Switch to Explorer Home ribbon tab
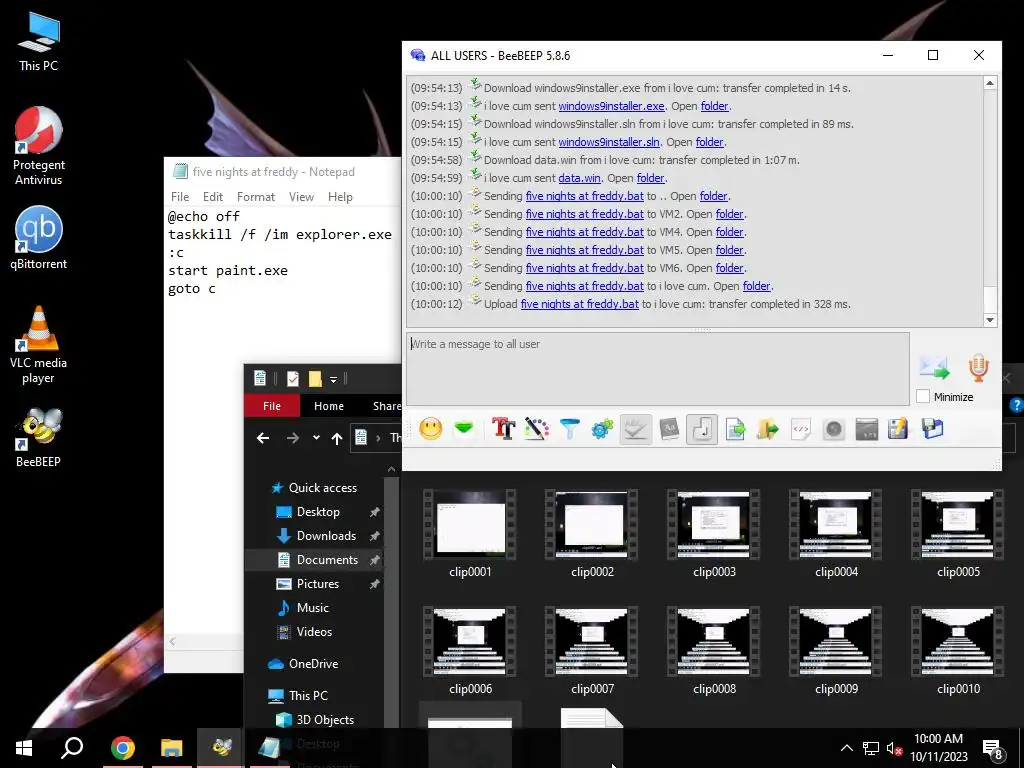Screen dimensions: 1024x768 point(328,406)
